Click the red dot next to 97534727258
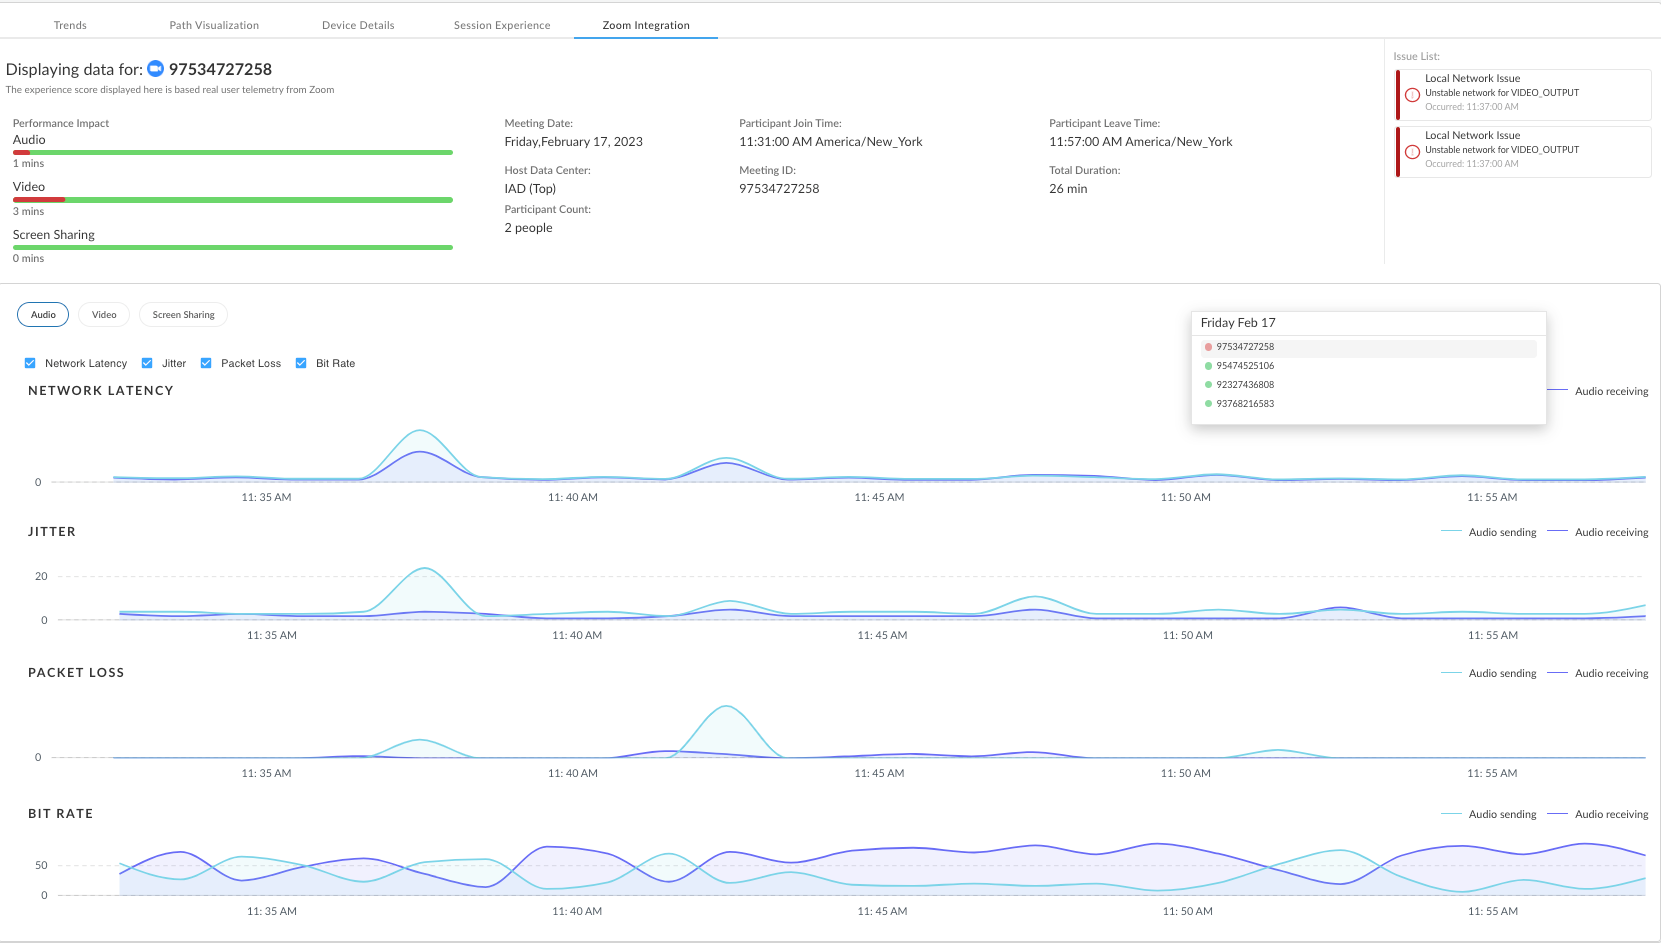The image size is (1661, 943). (x=1208, y=347)
